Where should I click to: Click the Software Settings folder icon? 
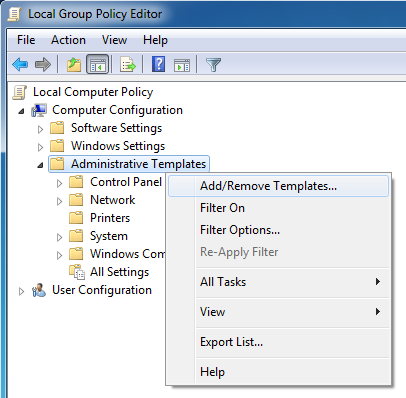tap(57, 128)
